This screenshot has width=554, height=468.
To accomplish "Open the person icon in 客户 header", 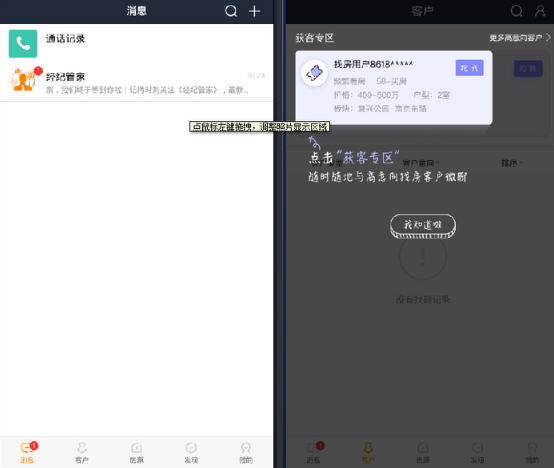I will click(540, 11).
